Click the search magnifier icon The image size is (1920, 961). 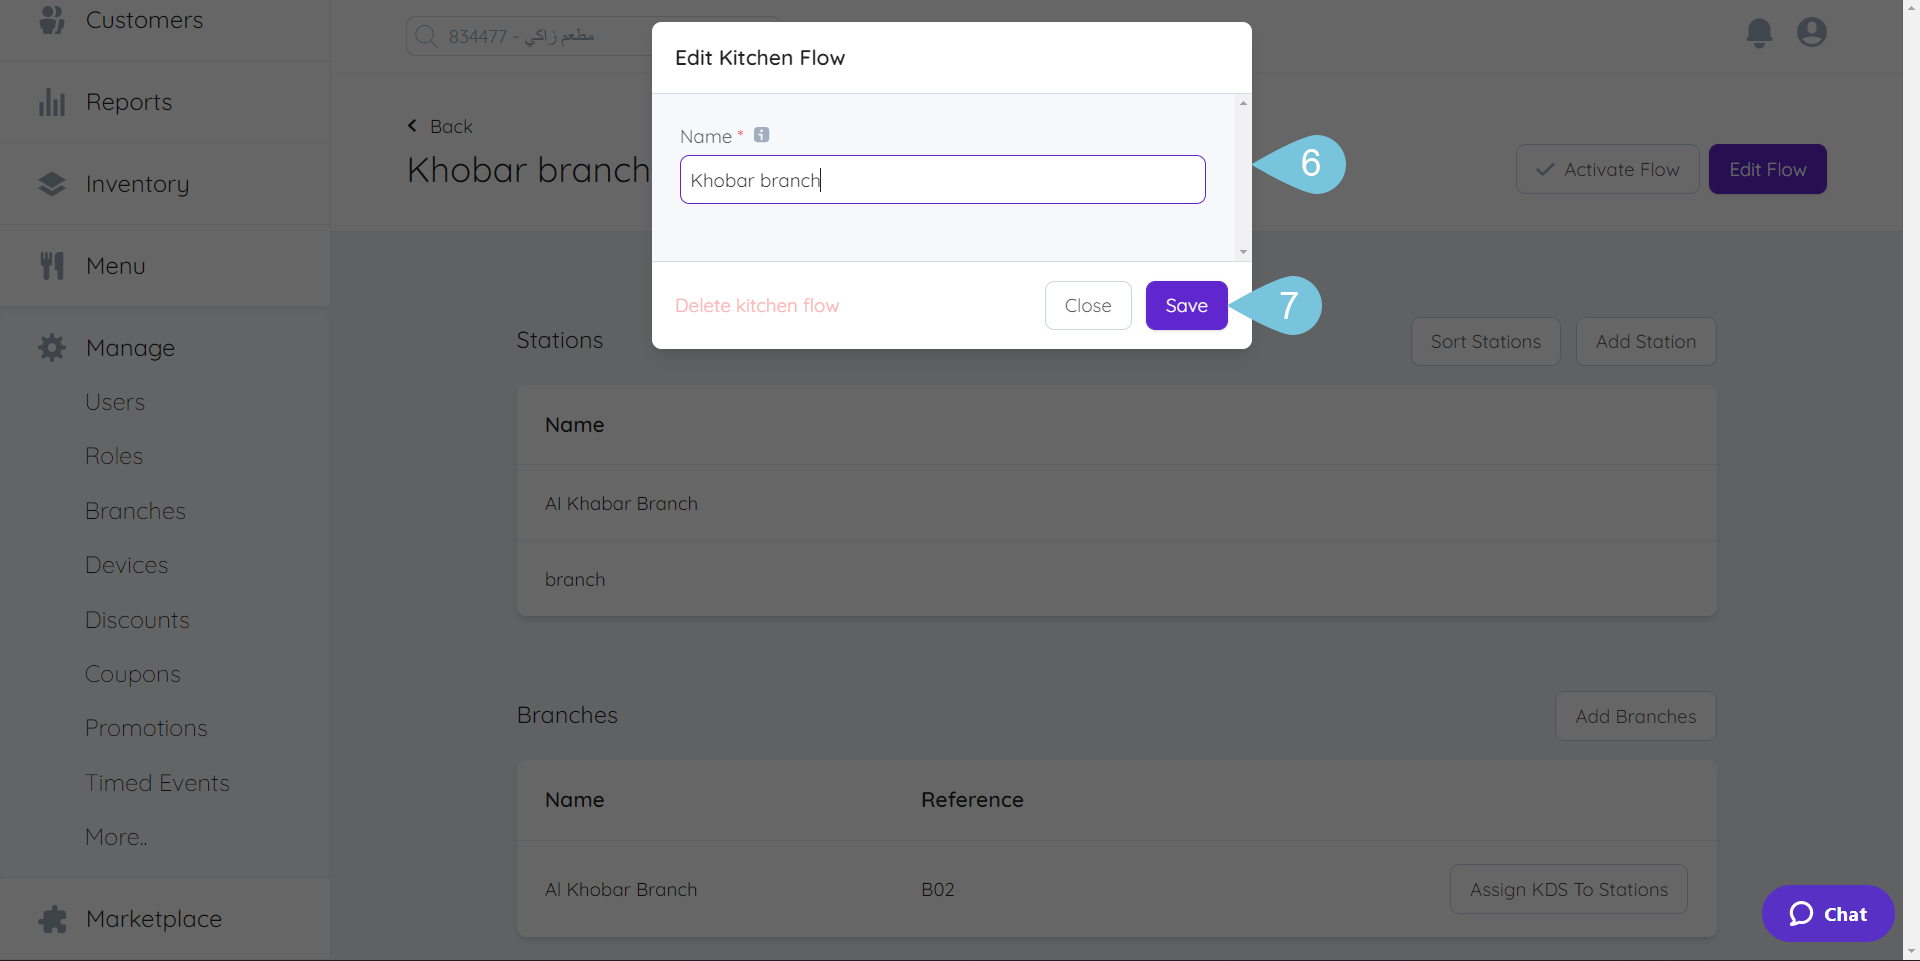426,36
